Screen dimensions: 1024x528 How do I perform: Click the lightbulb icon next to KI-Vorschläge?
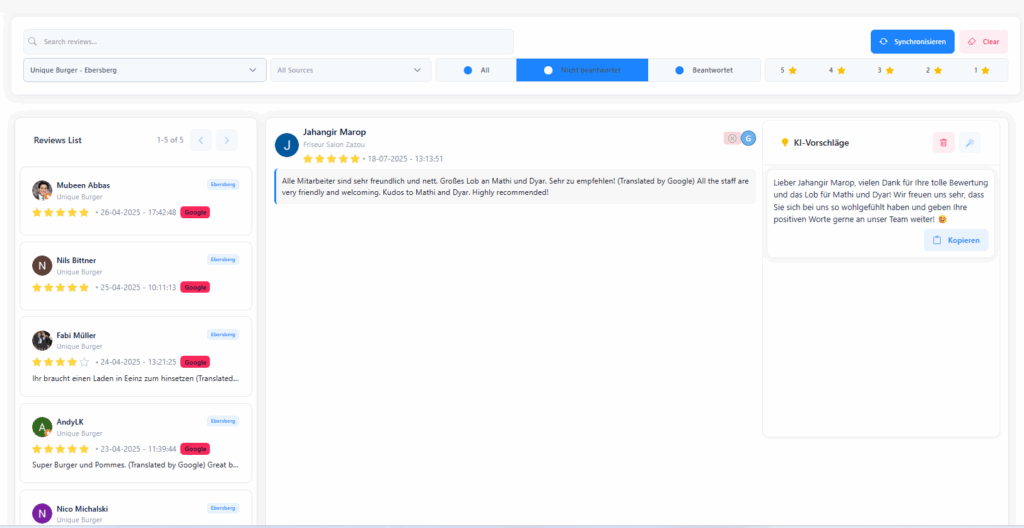click(784, 143)
